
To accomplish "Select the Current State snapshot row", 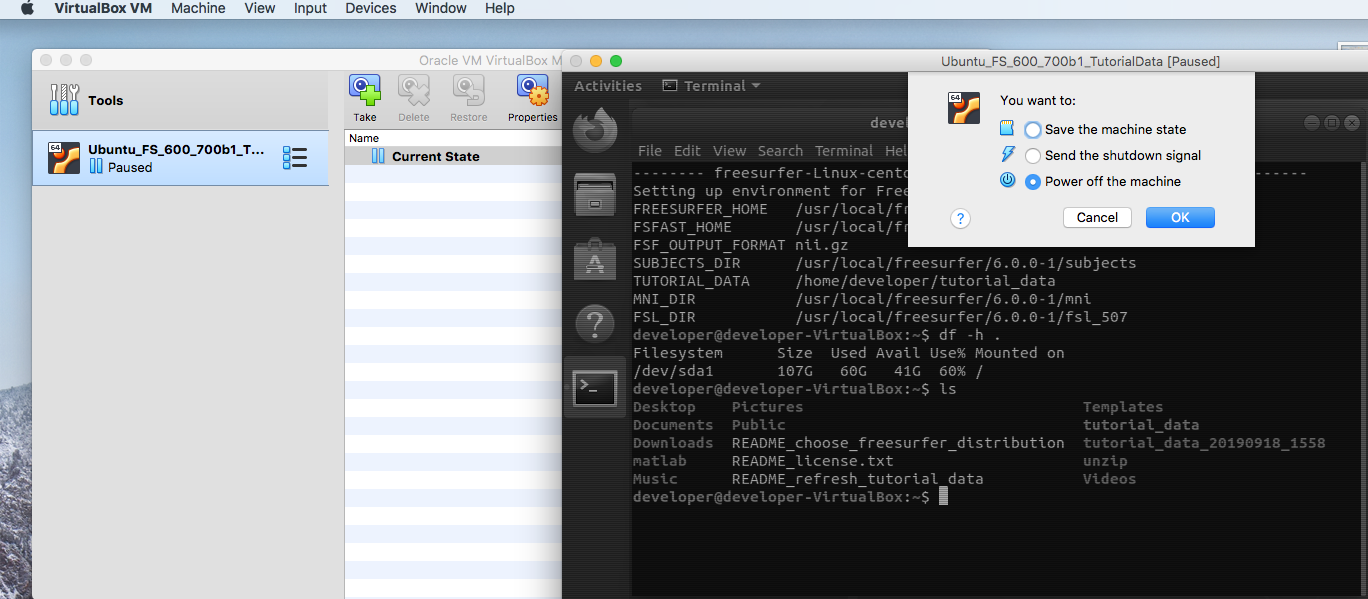I will pos(435,157).
